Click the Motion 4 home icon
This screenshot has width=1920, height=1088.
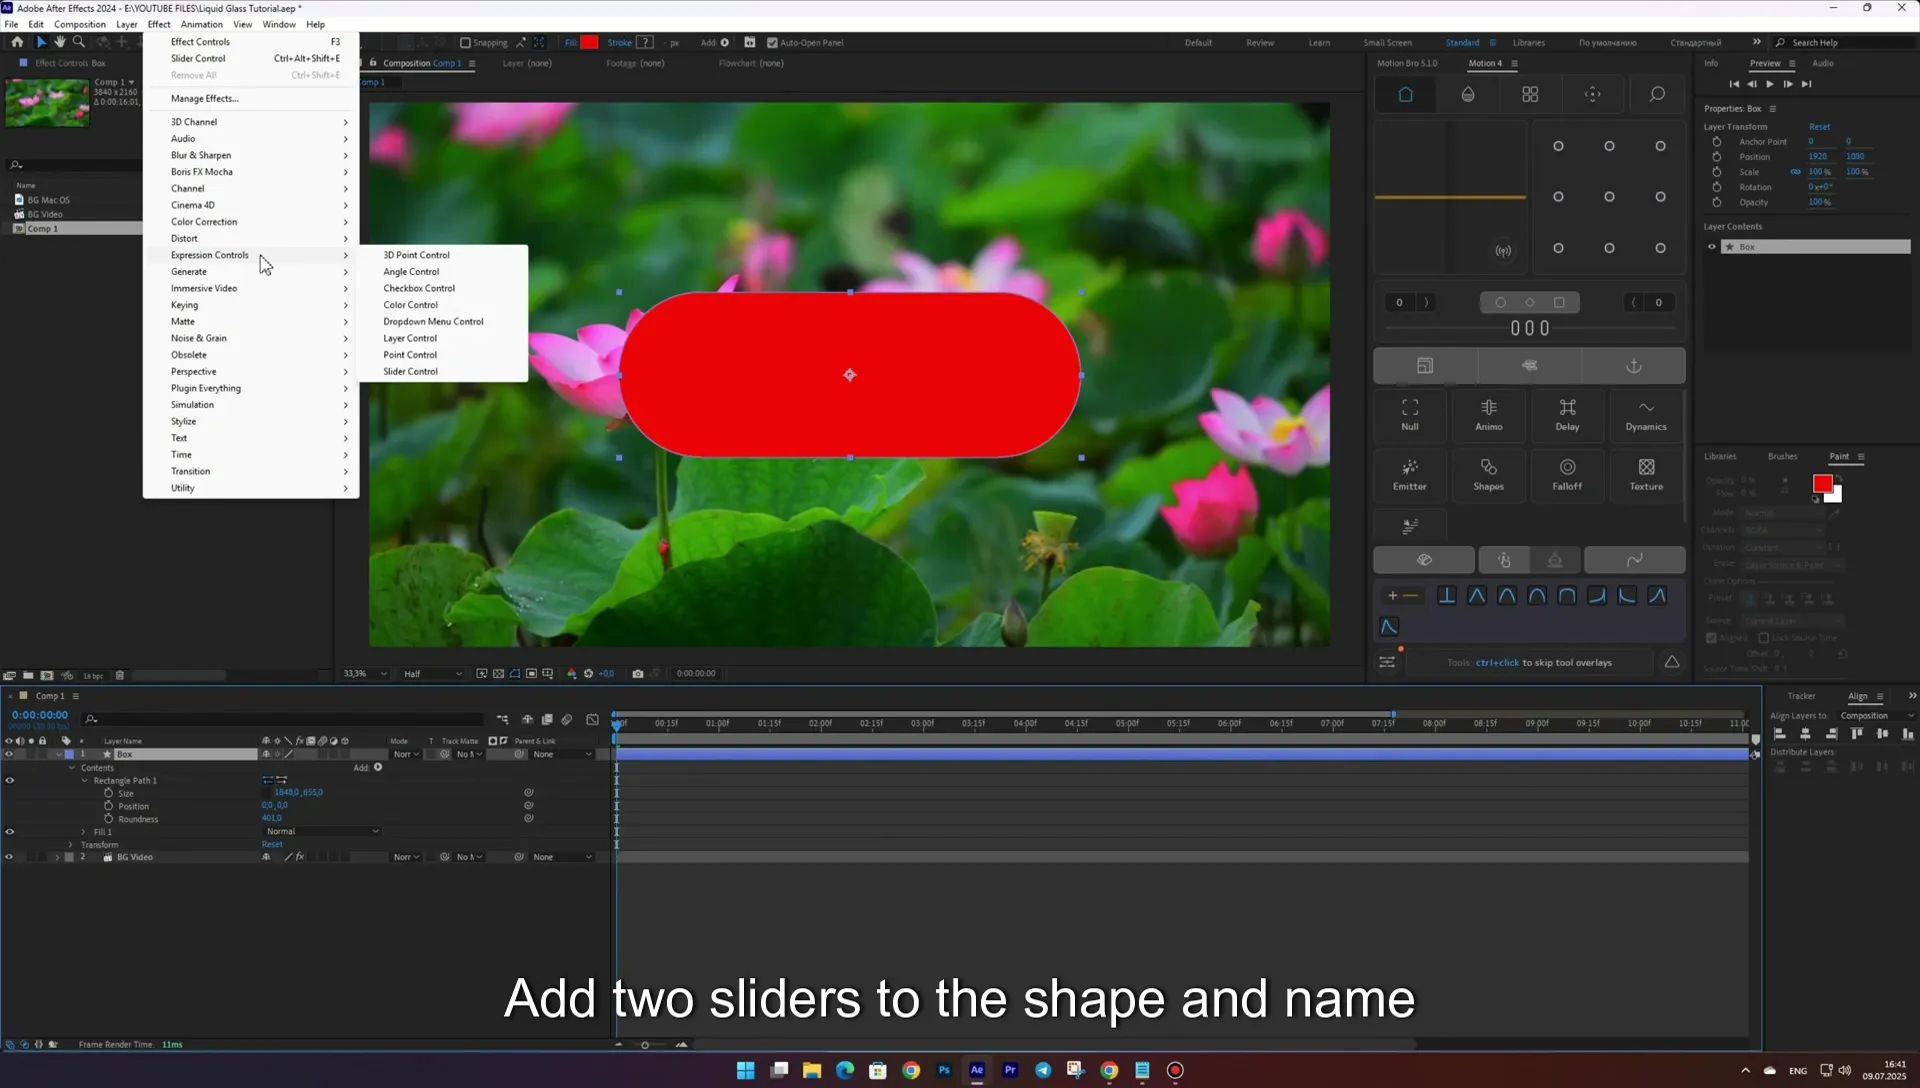click(x=1405, y=94)
